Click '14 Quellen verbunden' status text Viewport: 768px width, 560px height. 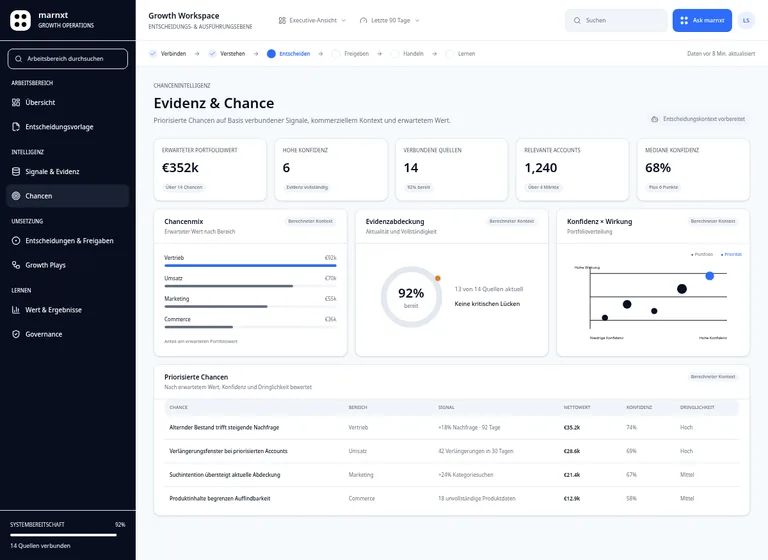(40, 546)
